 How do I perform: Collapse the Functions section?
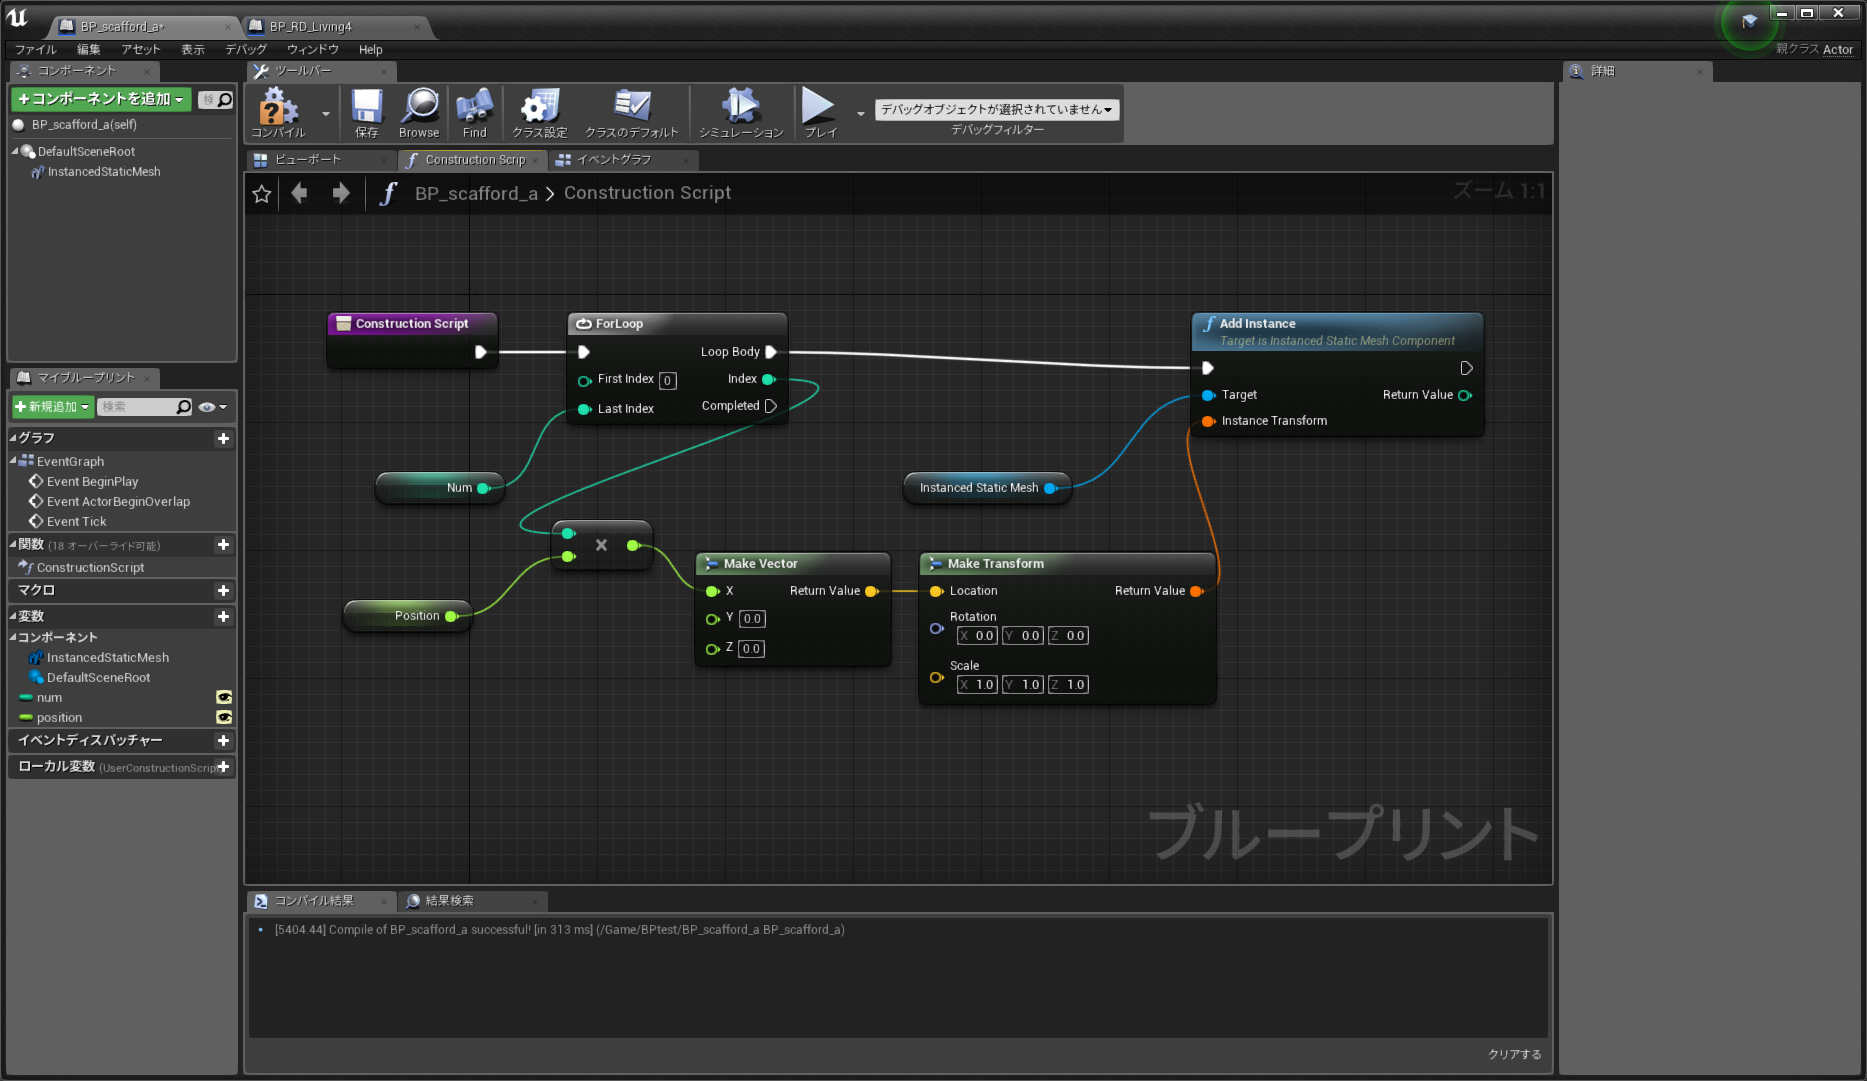click(x=14, y=545)
